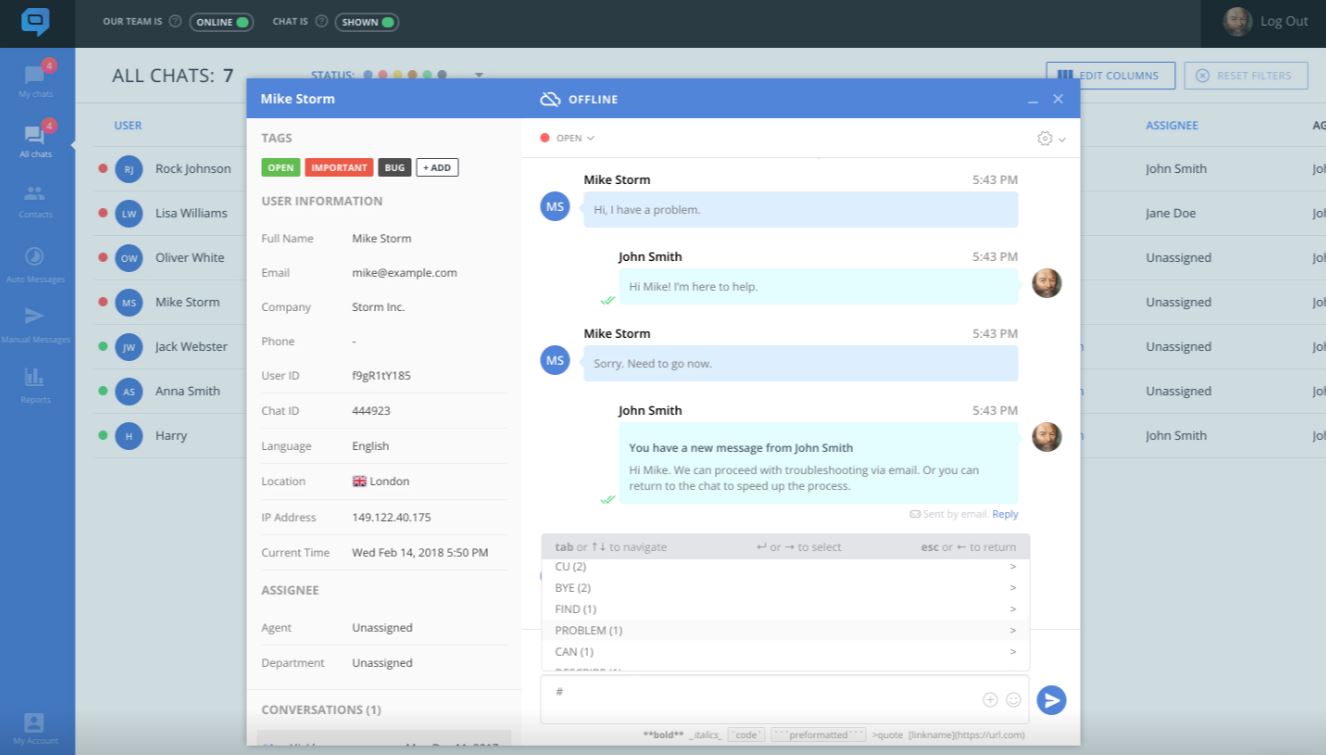The width and height of the screenshot is (1326, 755).
Task: Expand the PROBLEM (1) canned response group
Action: (x=785, y=630)
